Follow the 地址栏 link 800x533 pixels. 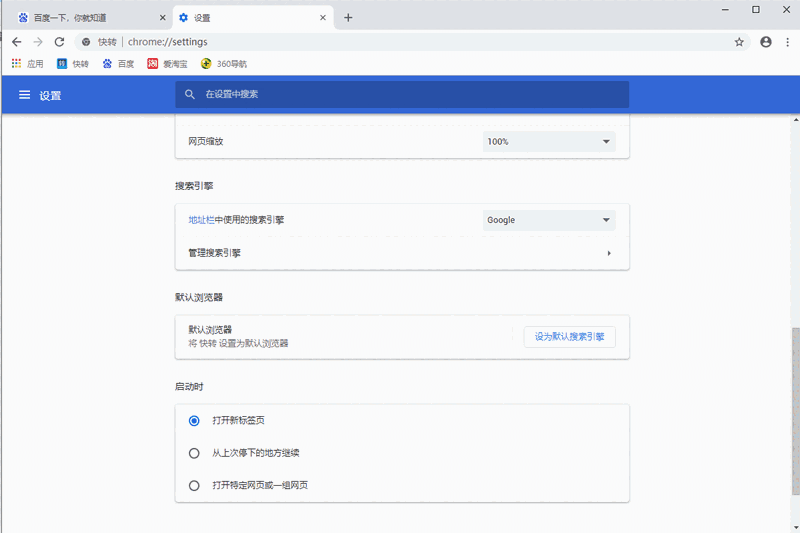pos(201,220)
